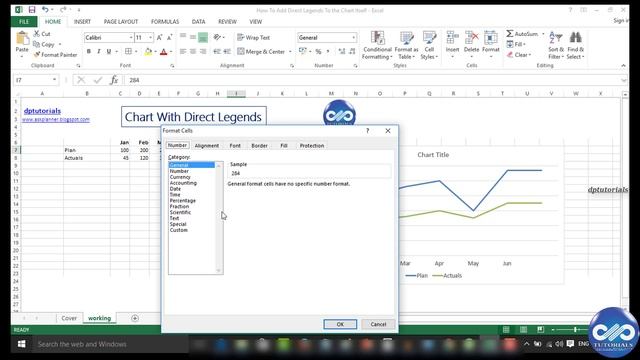This screenshot has height=360, width=640.
Task: Click Sort & Filter icon
Action: 556,38
